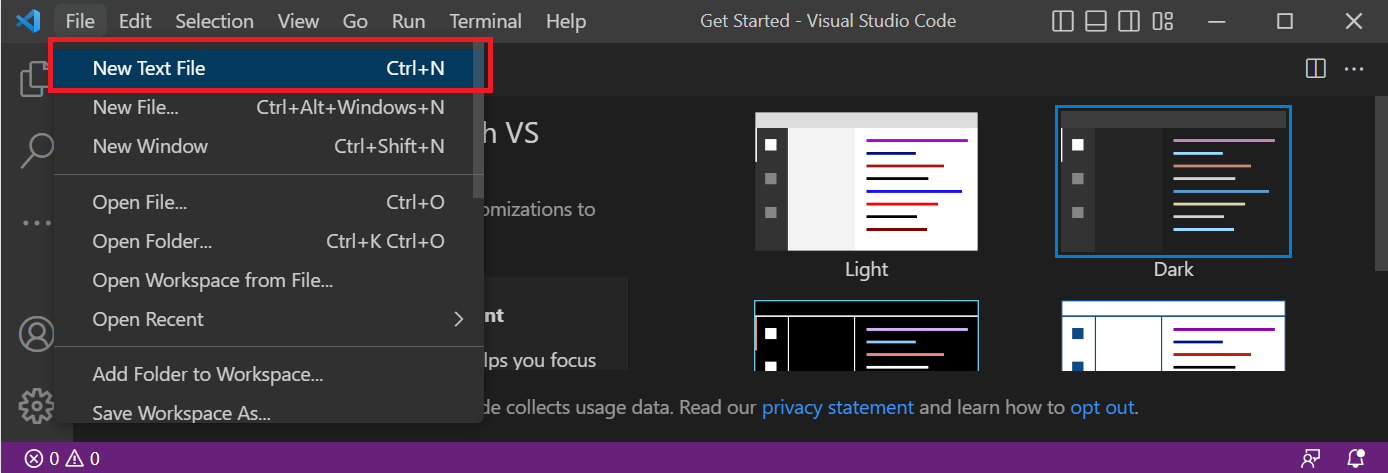Select the Dark color theme thumbnail
This screenshot has width=1388, height=473.
tap(1173, 181)
